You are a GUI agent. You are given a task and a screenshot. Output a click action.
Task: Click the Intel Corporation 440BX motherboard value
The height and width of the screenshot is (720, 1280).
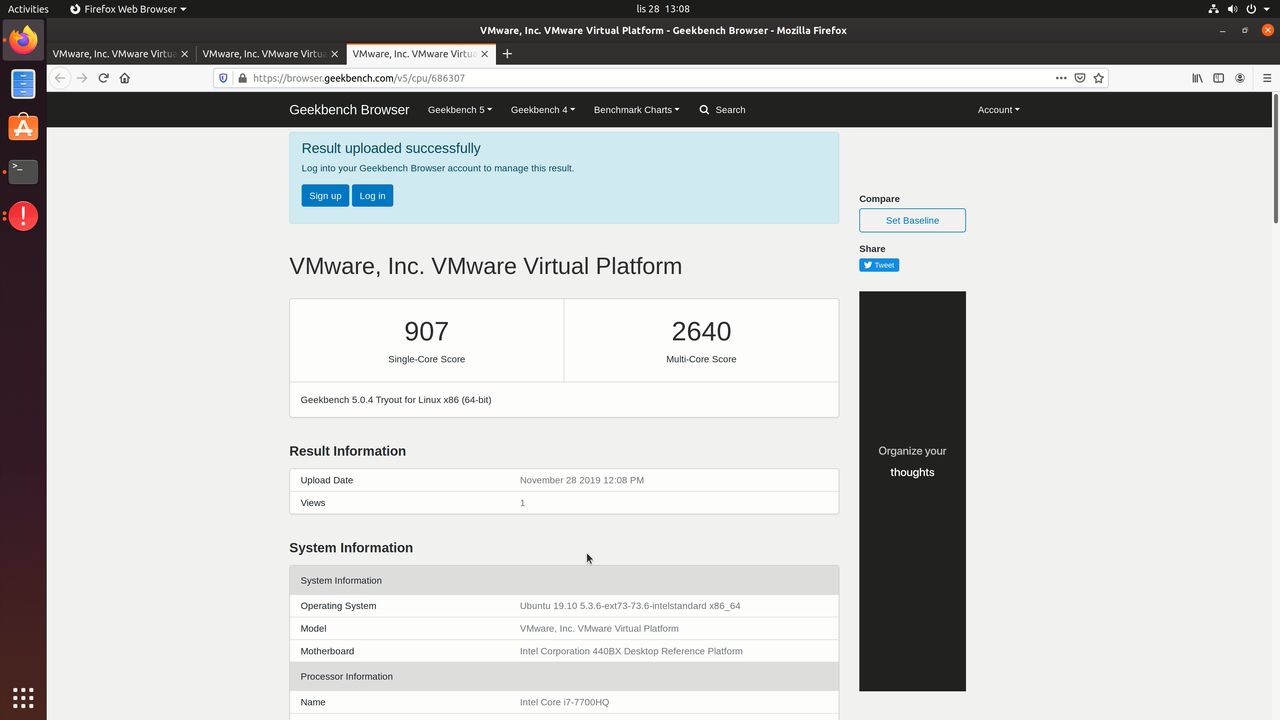pyautogui.click(x=631, y=651)
